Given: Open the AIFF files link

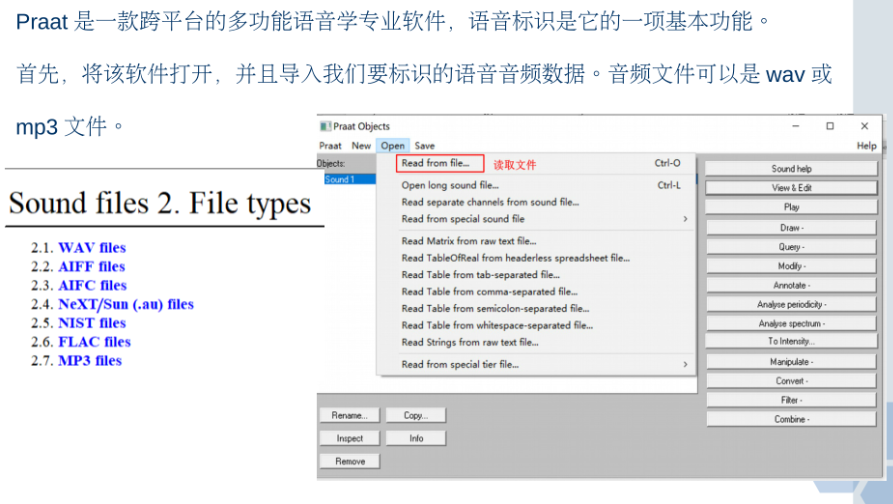Looking at the screenshot, I should (91, 267).
